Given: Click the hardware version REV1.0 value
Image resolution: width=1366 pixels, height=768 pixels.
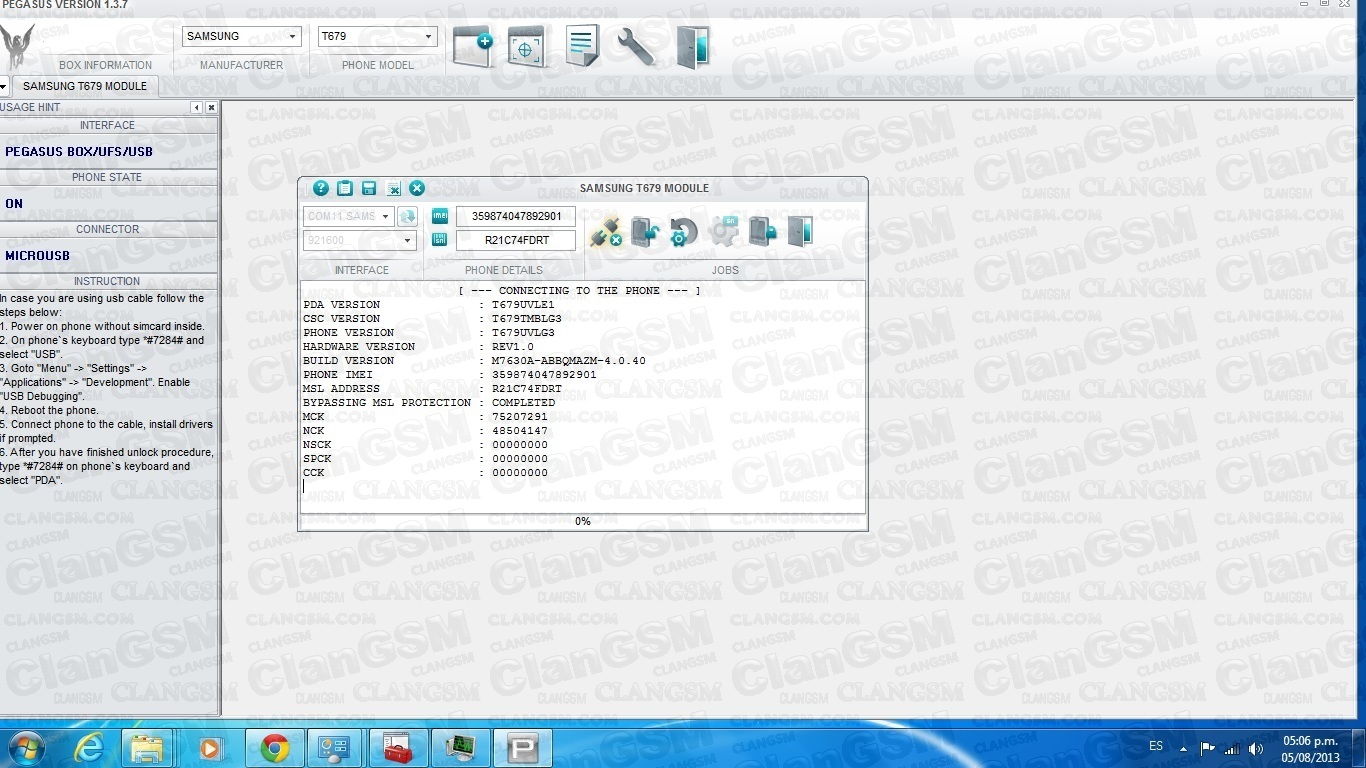Looking at the screenshot, I should 512,346.
